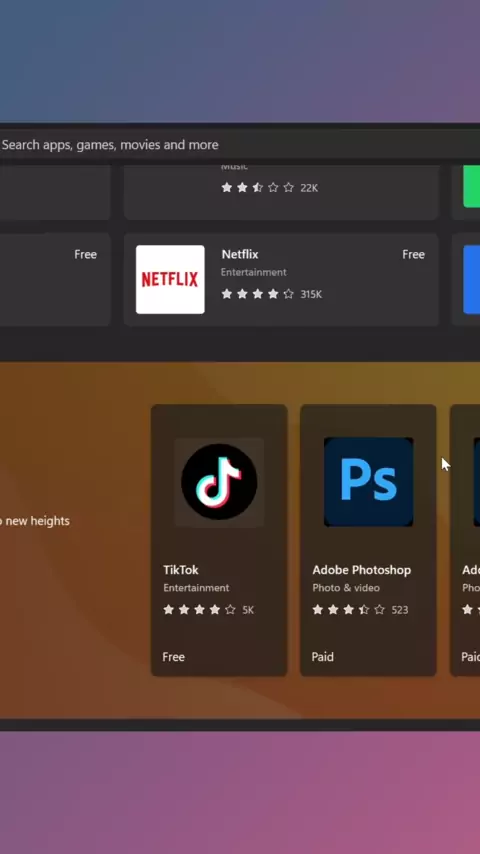Click the Photo & video category label
This screenshot has height=854, width=480.
(346, 588)
